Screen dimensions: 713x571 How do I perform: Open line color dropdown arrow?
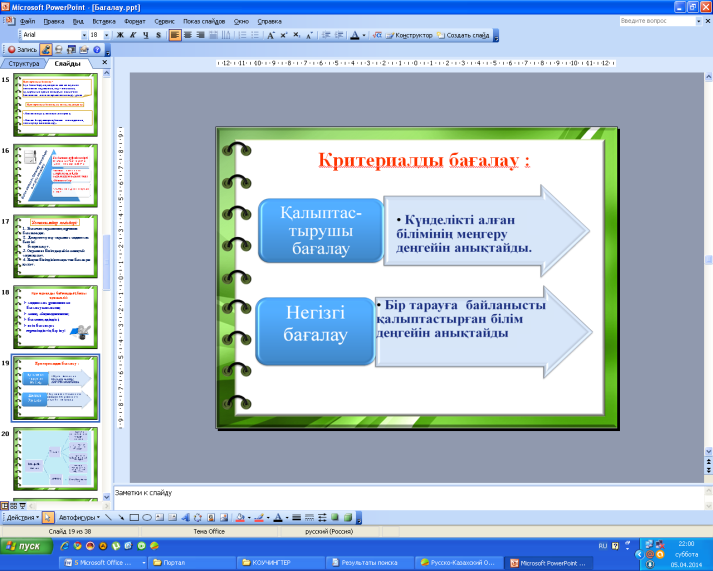268,517
